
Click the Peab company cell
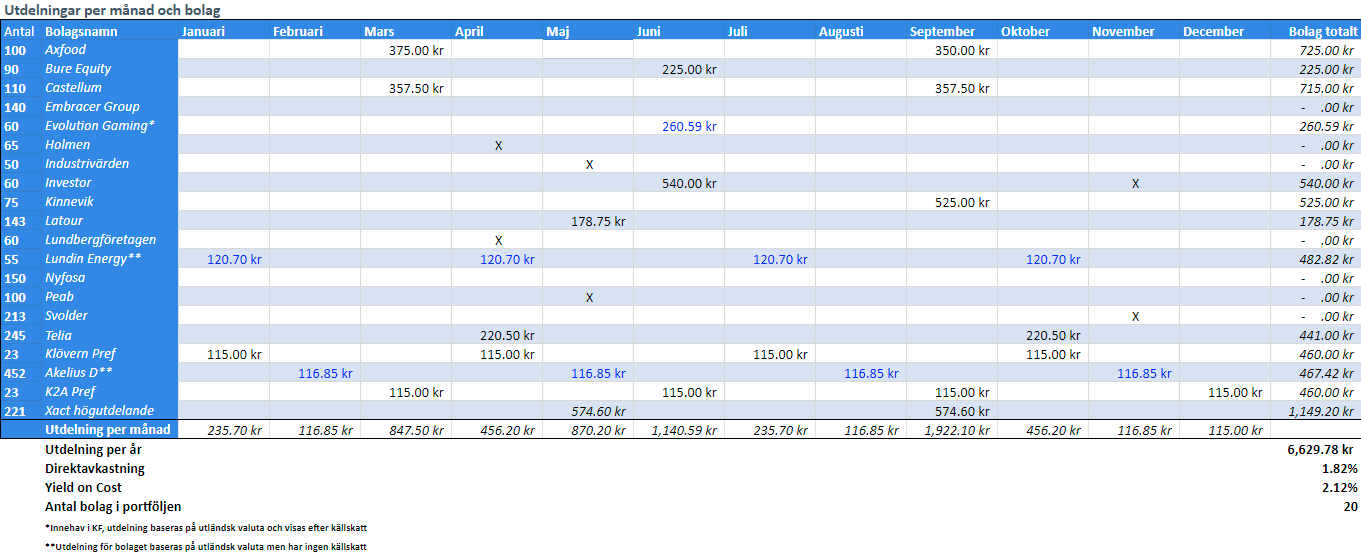point(110,297)
